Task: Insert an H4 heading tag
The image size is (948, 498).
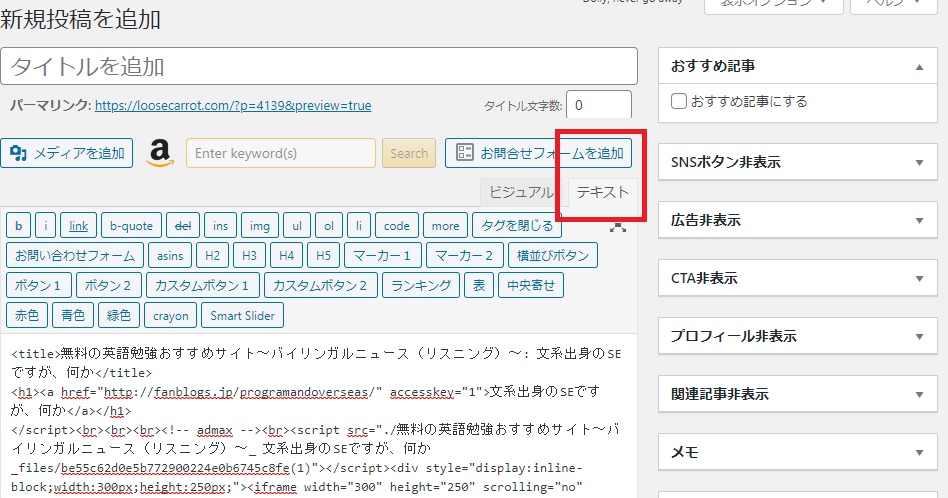Action: click(x=287, y=255)
